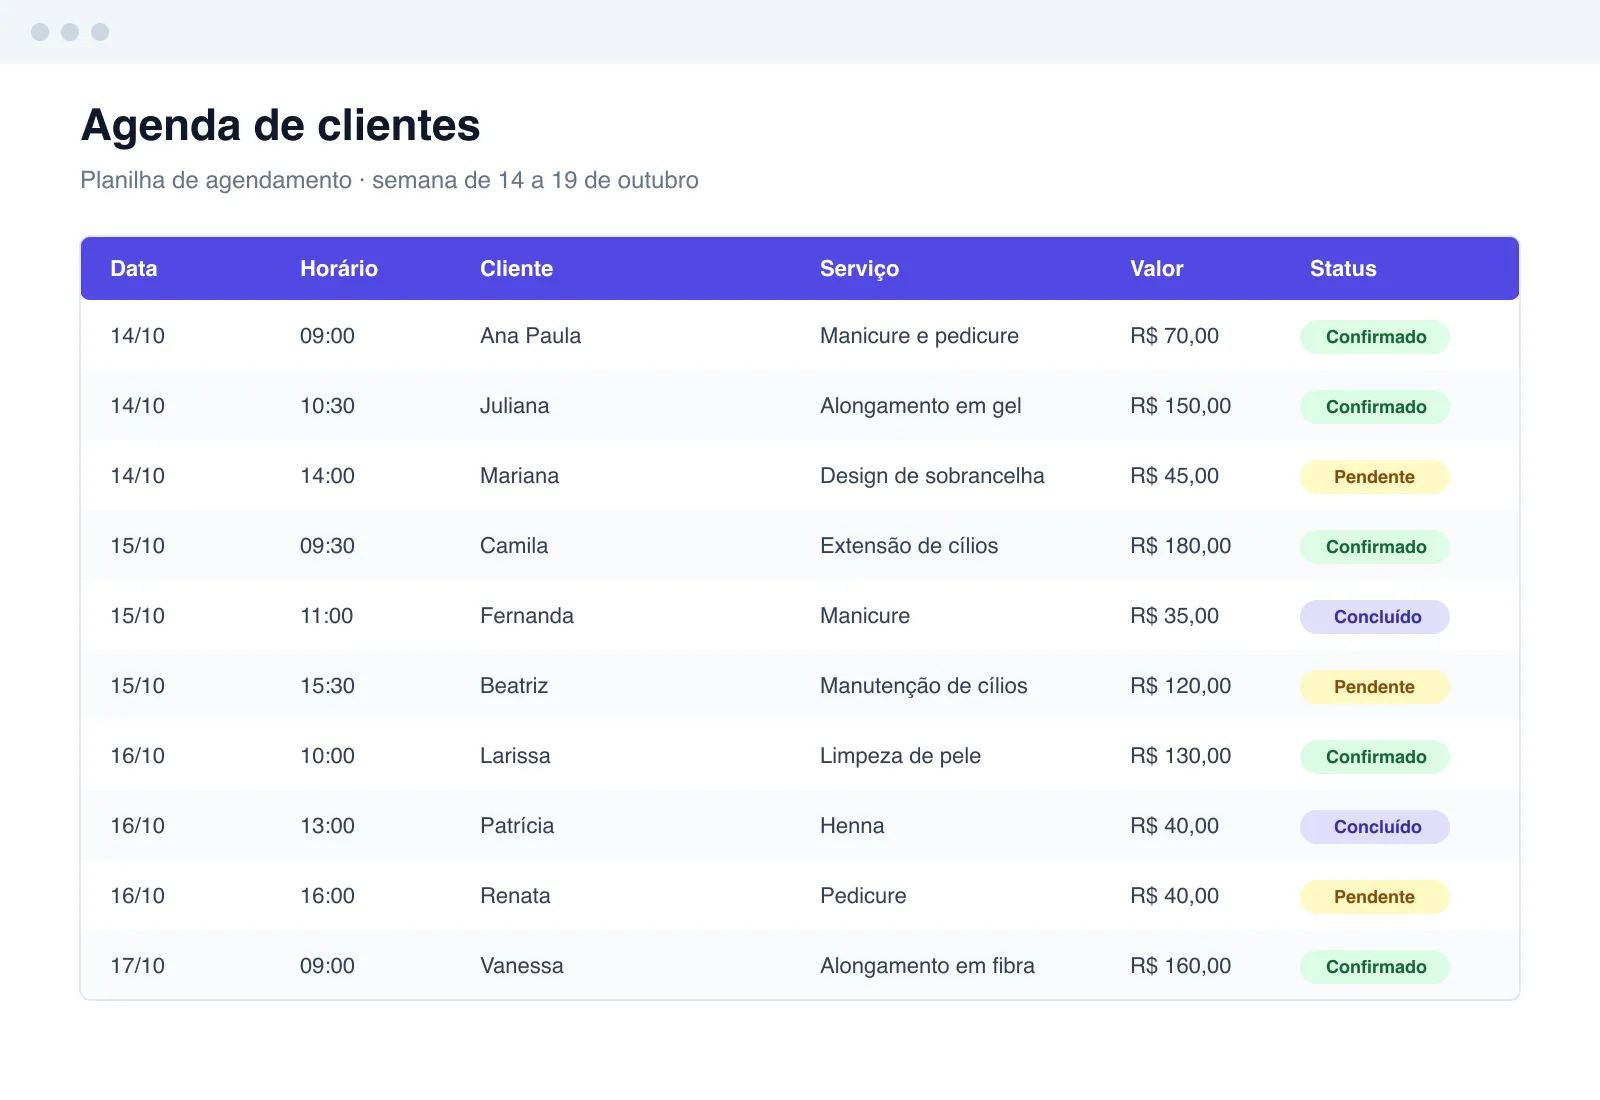This screenshot has height=1100, width=1600.
Task: Select the "Limpeza de pele" service cell
Action: [900, 756]
